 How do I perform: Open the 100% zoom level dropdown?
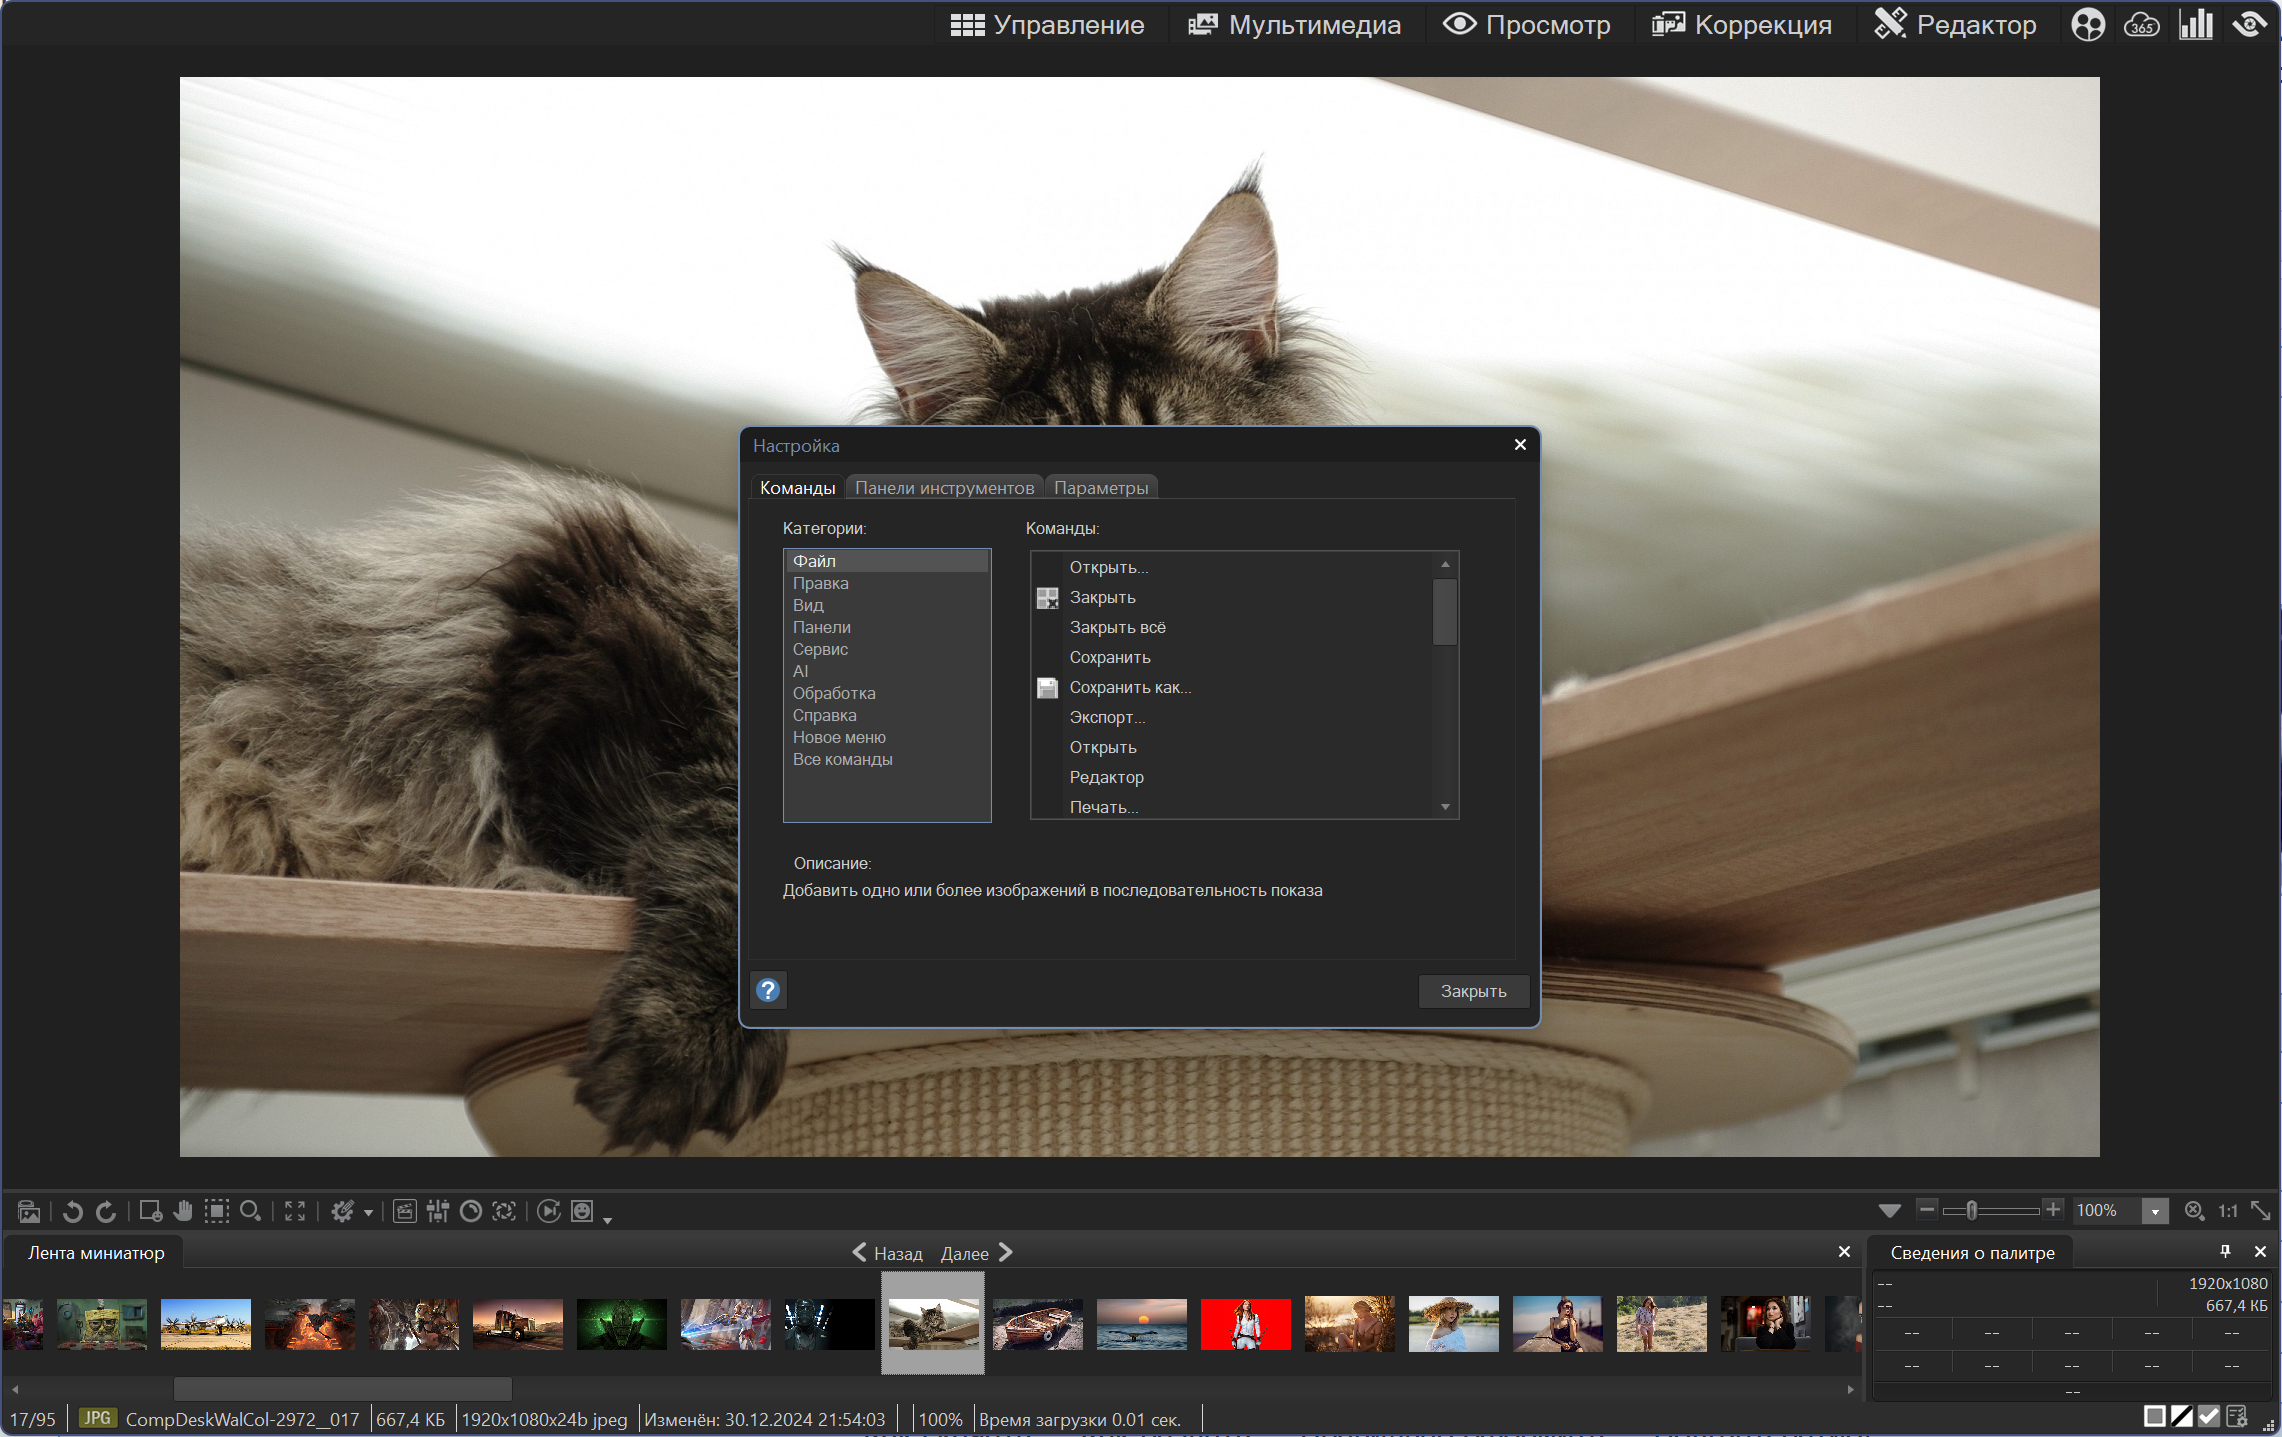[2155, 1211]
